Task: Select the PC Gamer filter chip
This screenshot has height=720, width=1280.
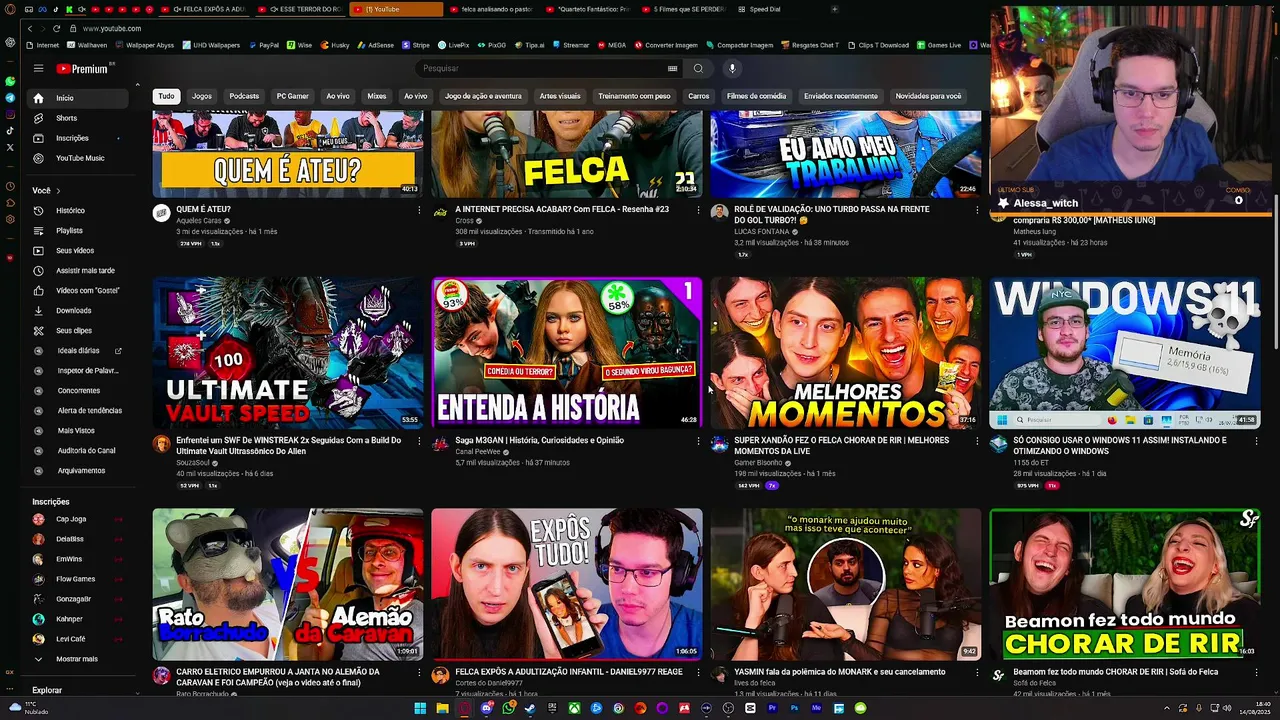Action: click(x=293, y=96)
